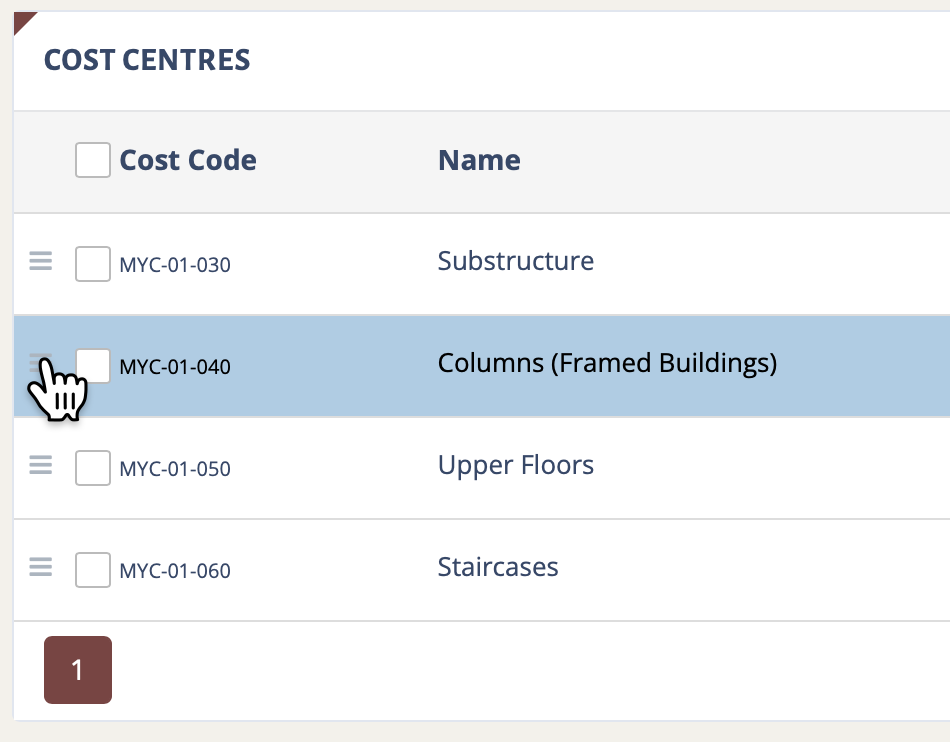Viewport: 950px width, 742px height.
Task: Tick the select-all checkbox beside Cost Code
Action: 93,160
